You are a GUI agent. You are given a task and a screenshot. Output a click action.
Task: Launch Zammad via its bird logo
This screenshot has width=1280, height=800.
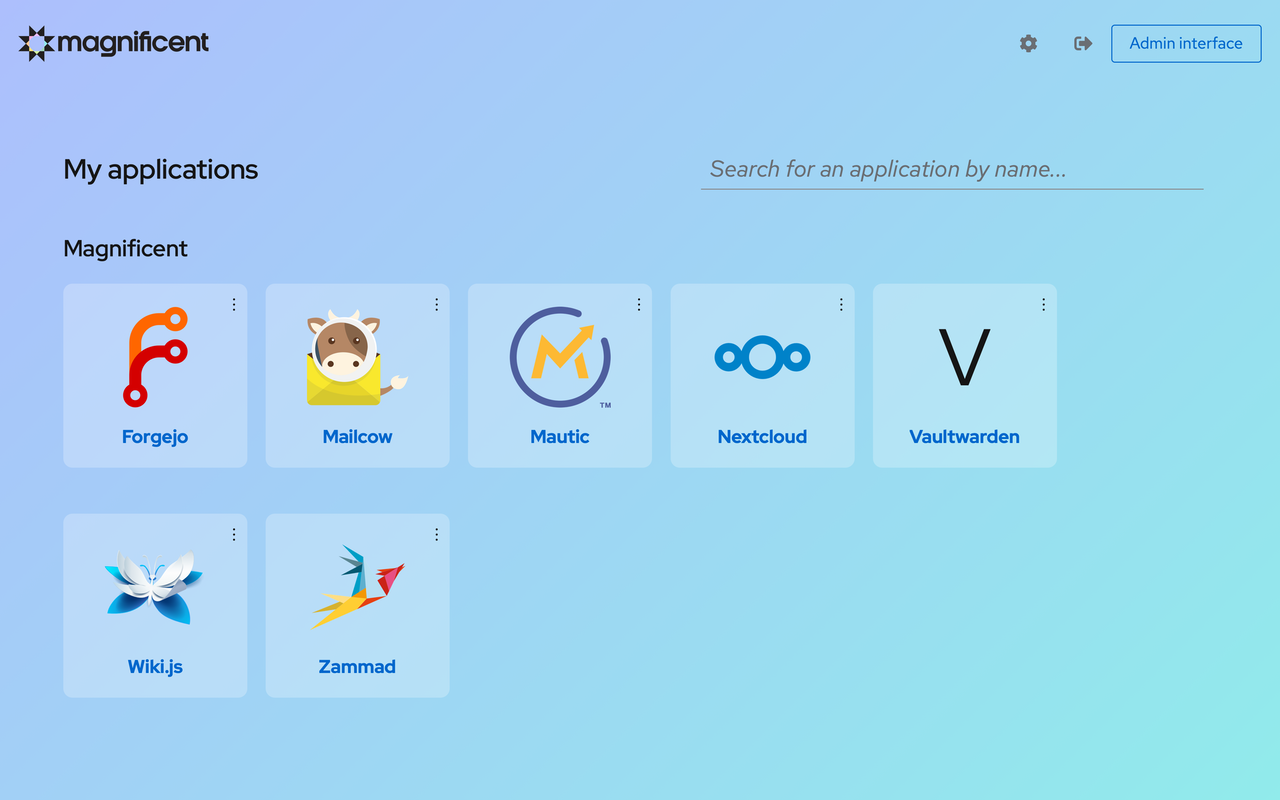357,587
